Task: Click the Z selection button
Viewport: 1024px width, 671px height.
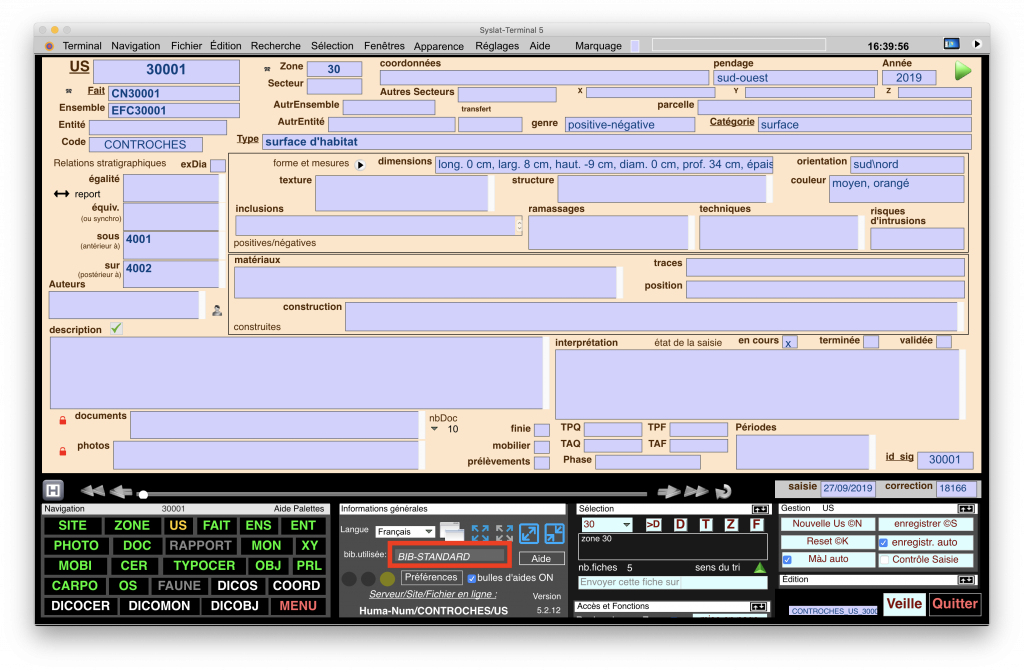Action: click(x=731, y=524)
